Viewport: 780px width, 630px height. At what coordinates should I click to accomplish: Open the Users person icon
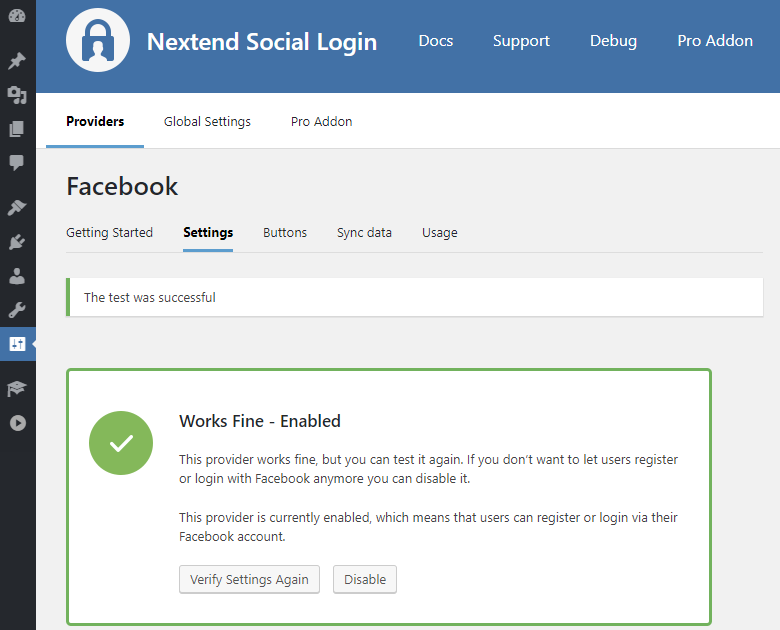click(17, 276)
